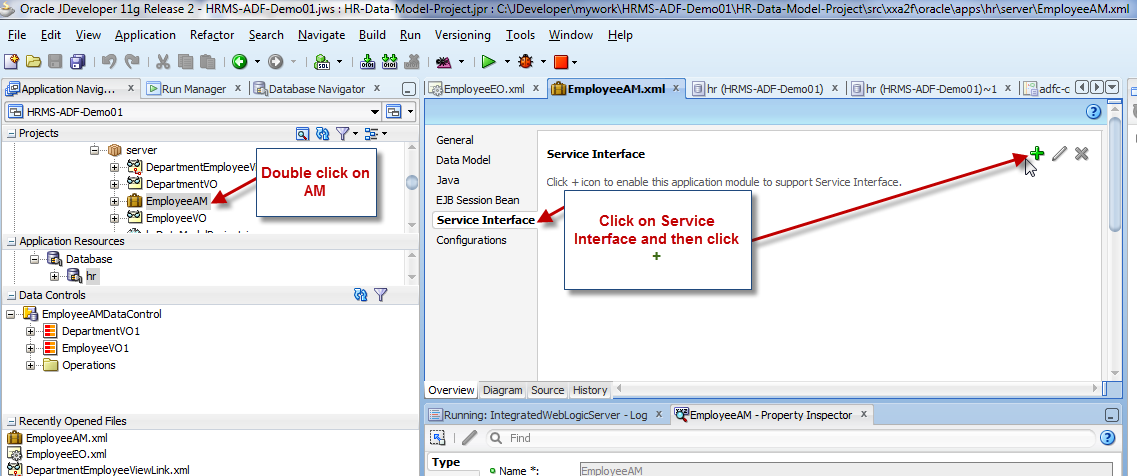1137x476 pixels.
Task: Start debugging with the ladybug icon
Action: 526,62
